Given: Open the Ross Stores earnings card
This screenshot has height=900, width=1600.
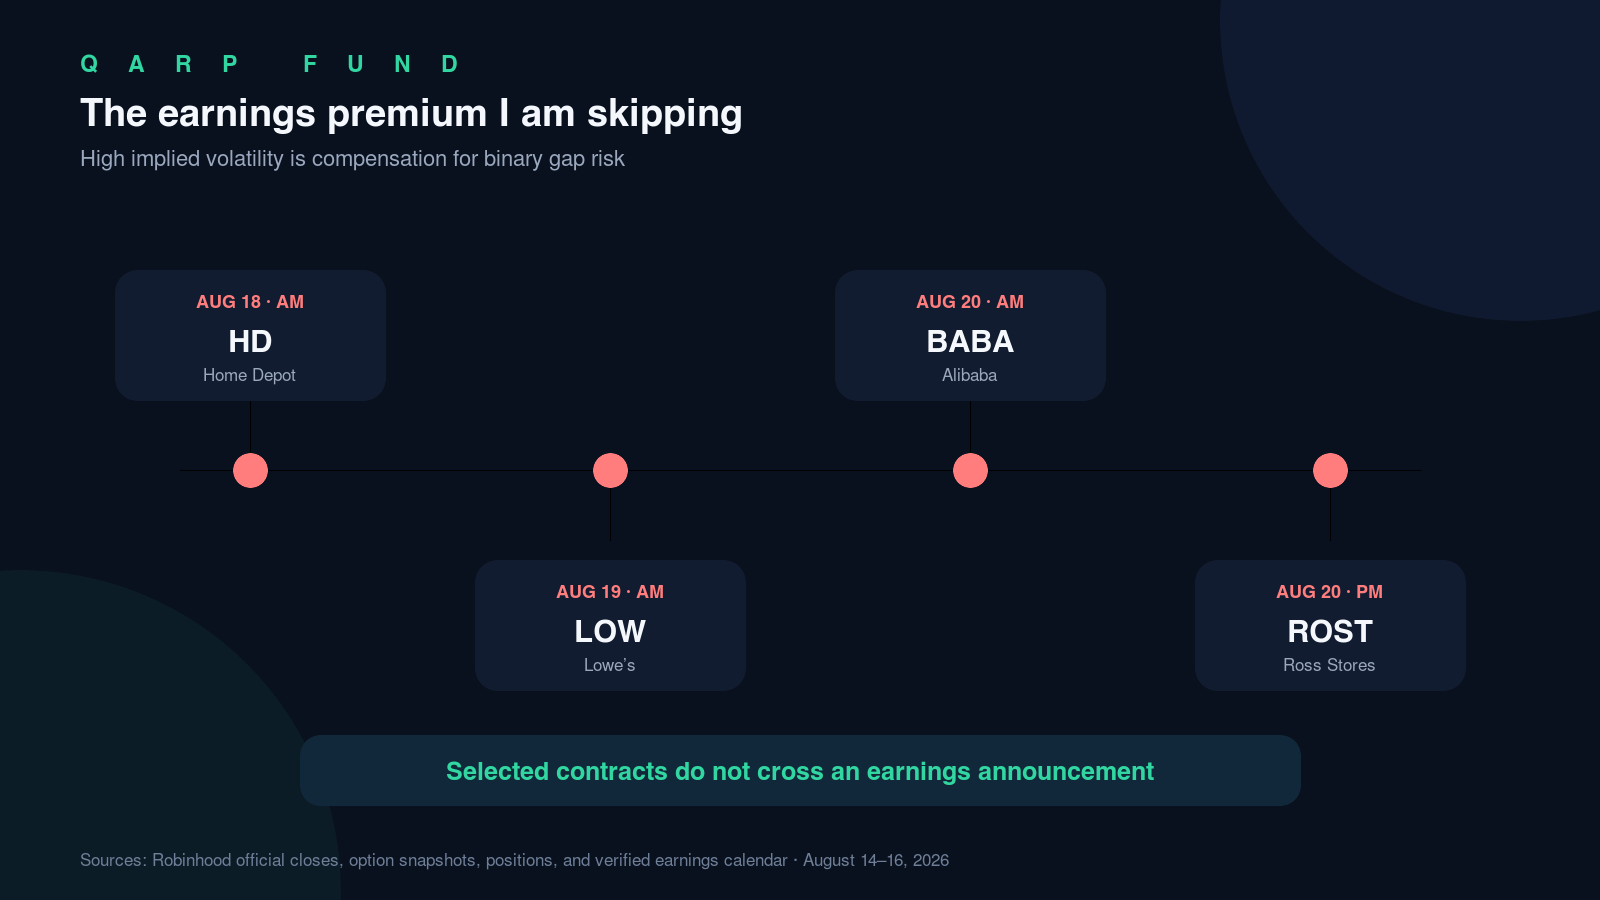Looking at the screenshot, I should 1330,625.
